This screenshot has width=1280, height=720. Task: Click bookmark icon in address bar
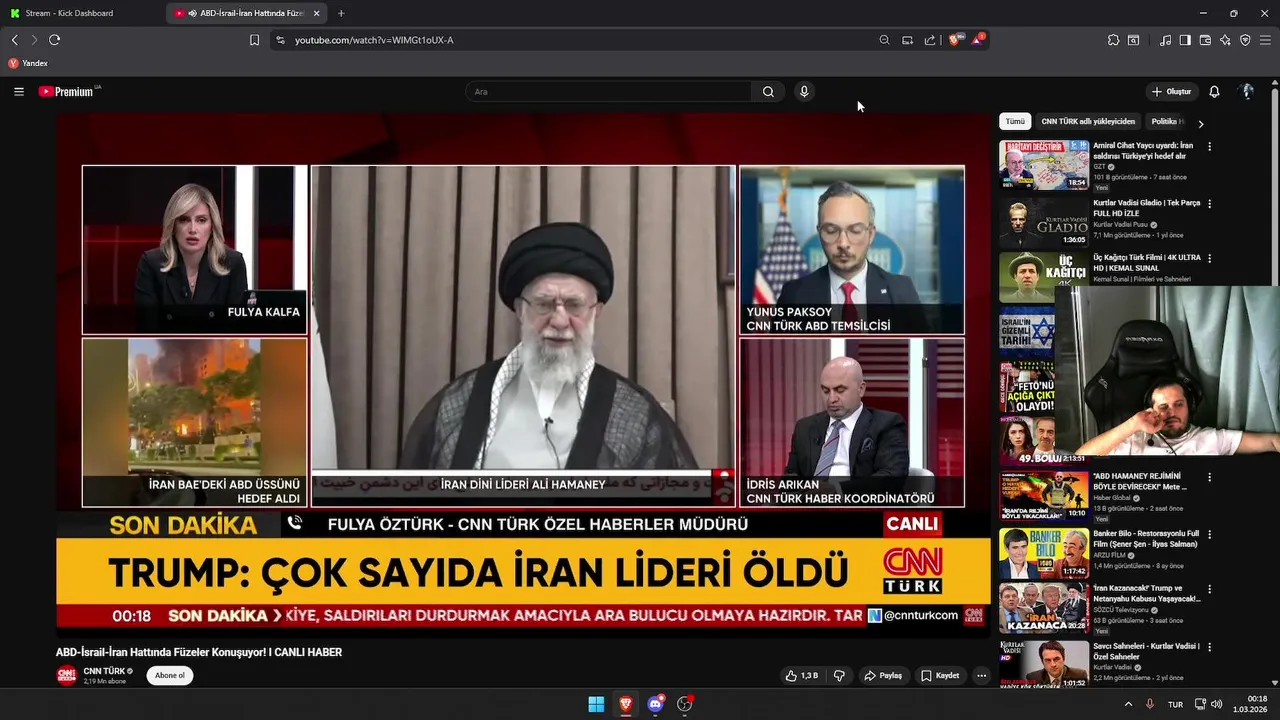click(x=254, y=40)
